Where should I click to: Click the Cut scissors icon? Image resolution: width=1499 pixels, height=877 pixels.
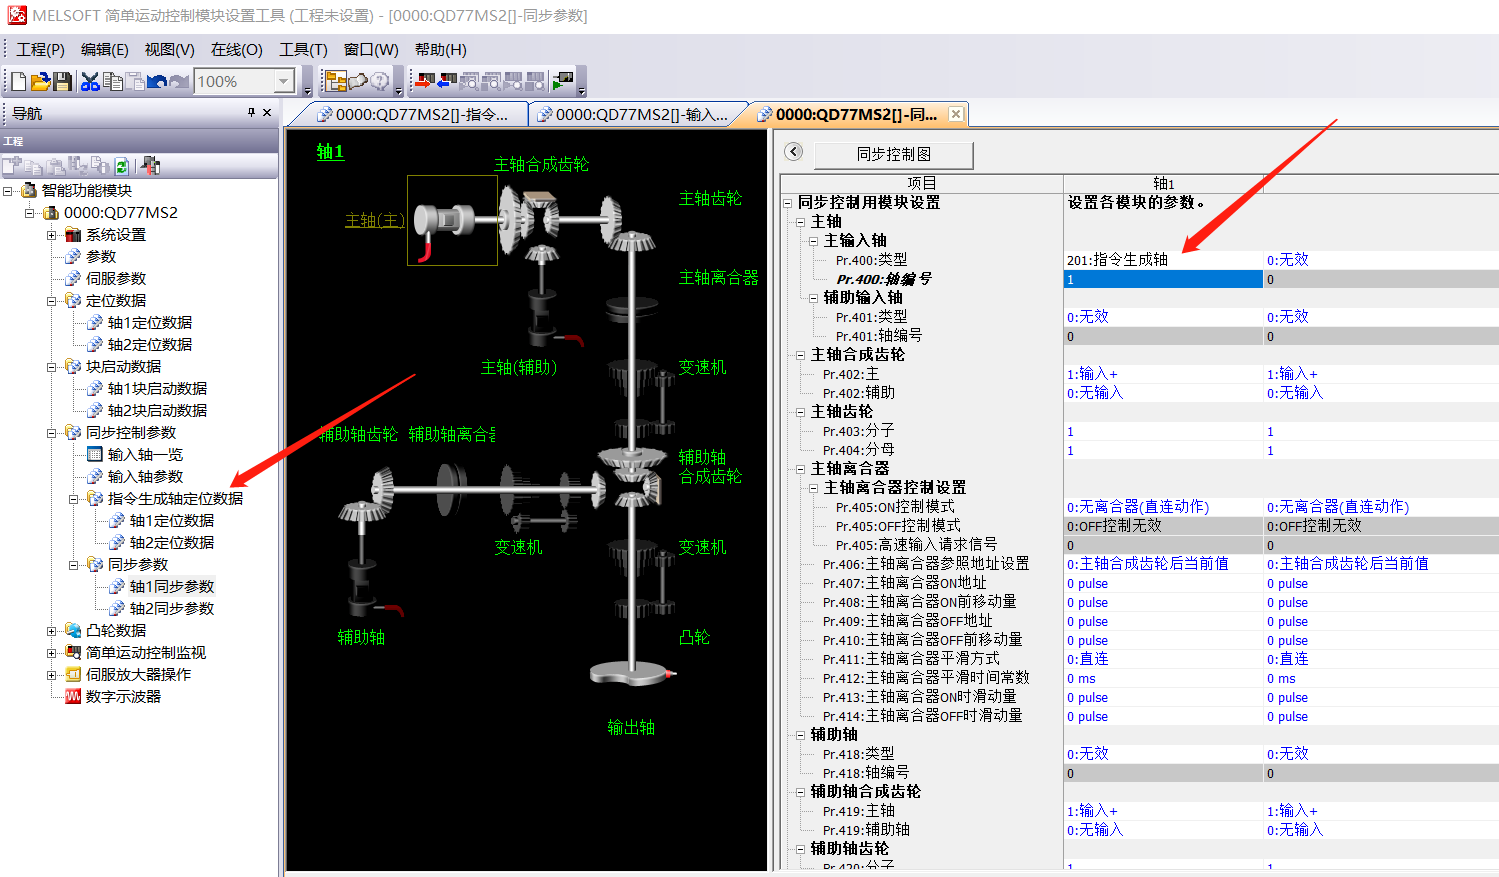(x=90, y=82)
